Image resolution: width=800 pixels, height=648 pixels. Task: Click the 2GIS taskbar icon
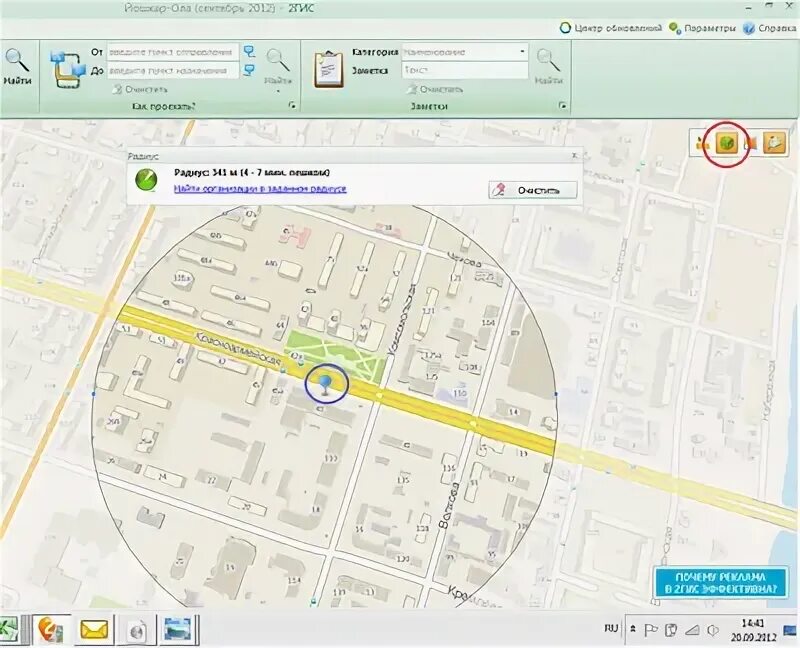pos(52,629)
